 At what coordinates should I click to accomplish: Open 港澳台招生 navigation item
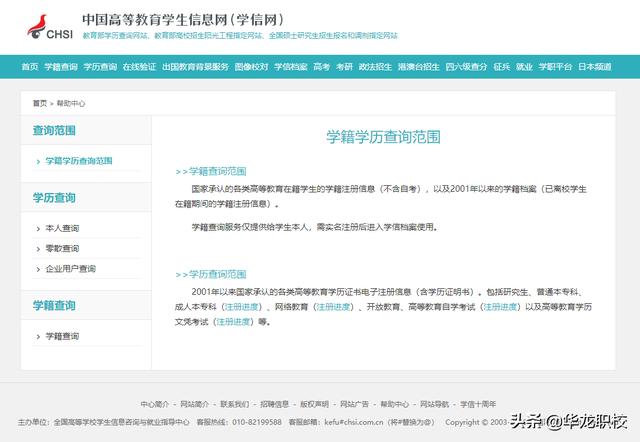click(x=419, y=67)
